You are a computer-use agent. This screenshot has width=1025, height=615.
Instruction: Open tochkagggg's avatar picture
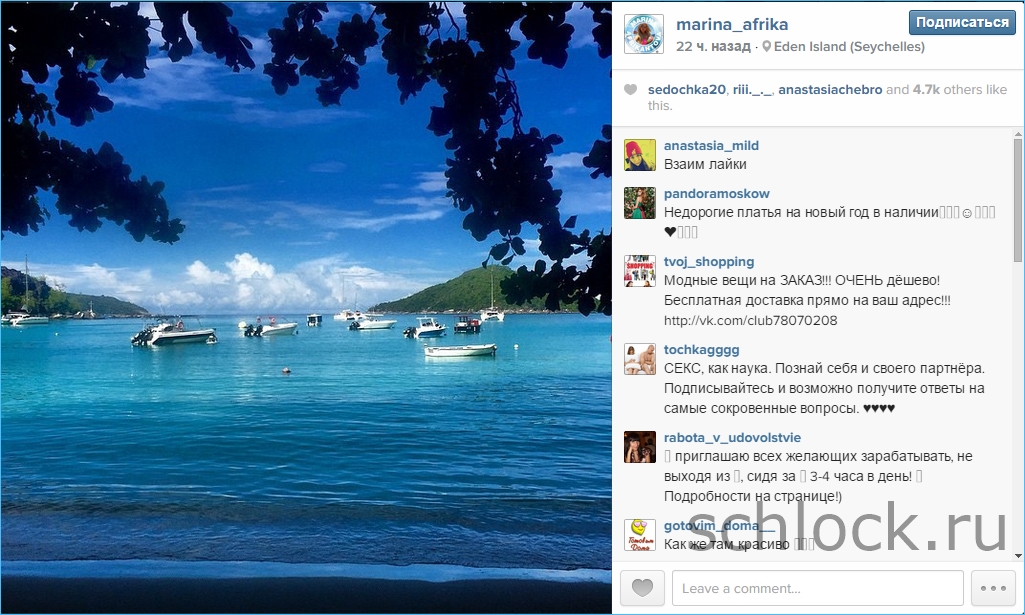tap(640, 359)
